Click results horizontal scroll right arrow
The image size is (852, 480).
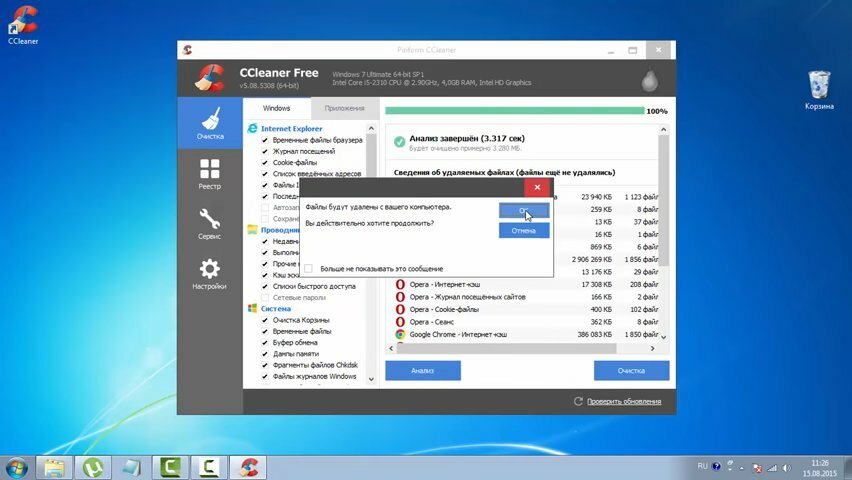[653, 348]
